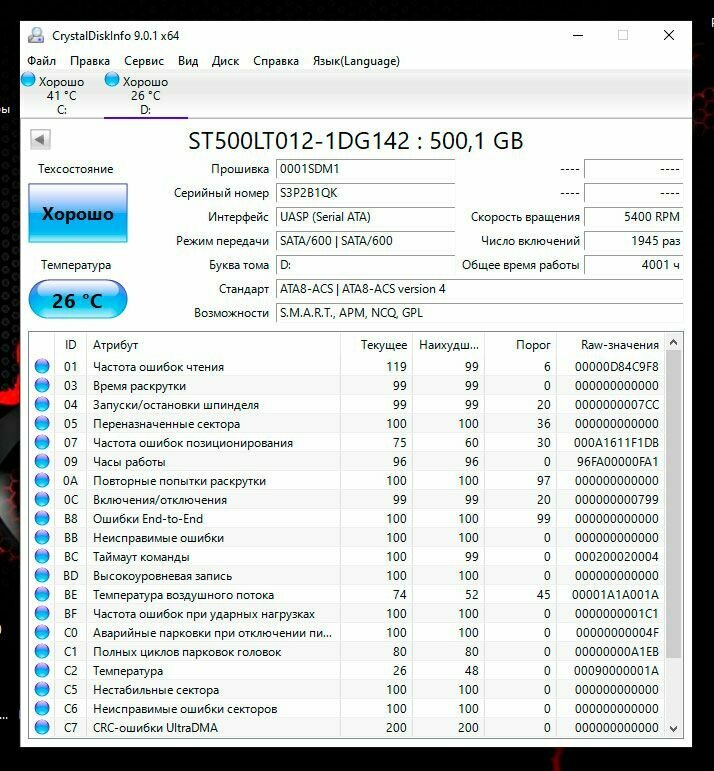
Task: Click the Возможности field S.M.A.R.T., APM, NCQ, GPL
Action: pos(479,313)
